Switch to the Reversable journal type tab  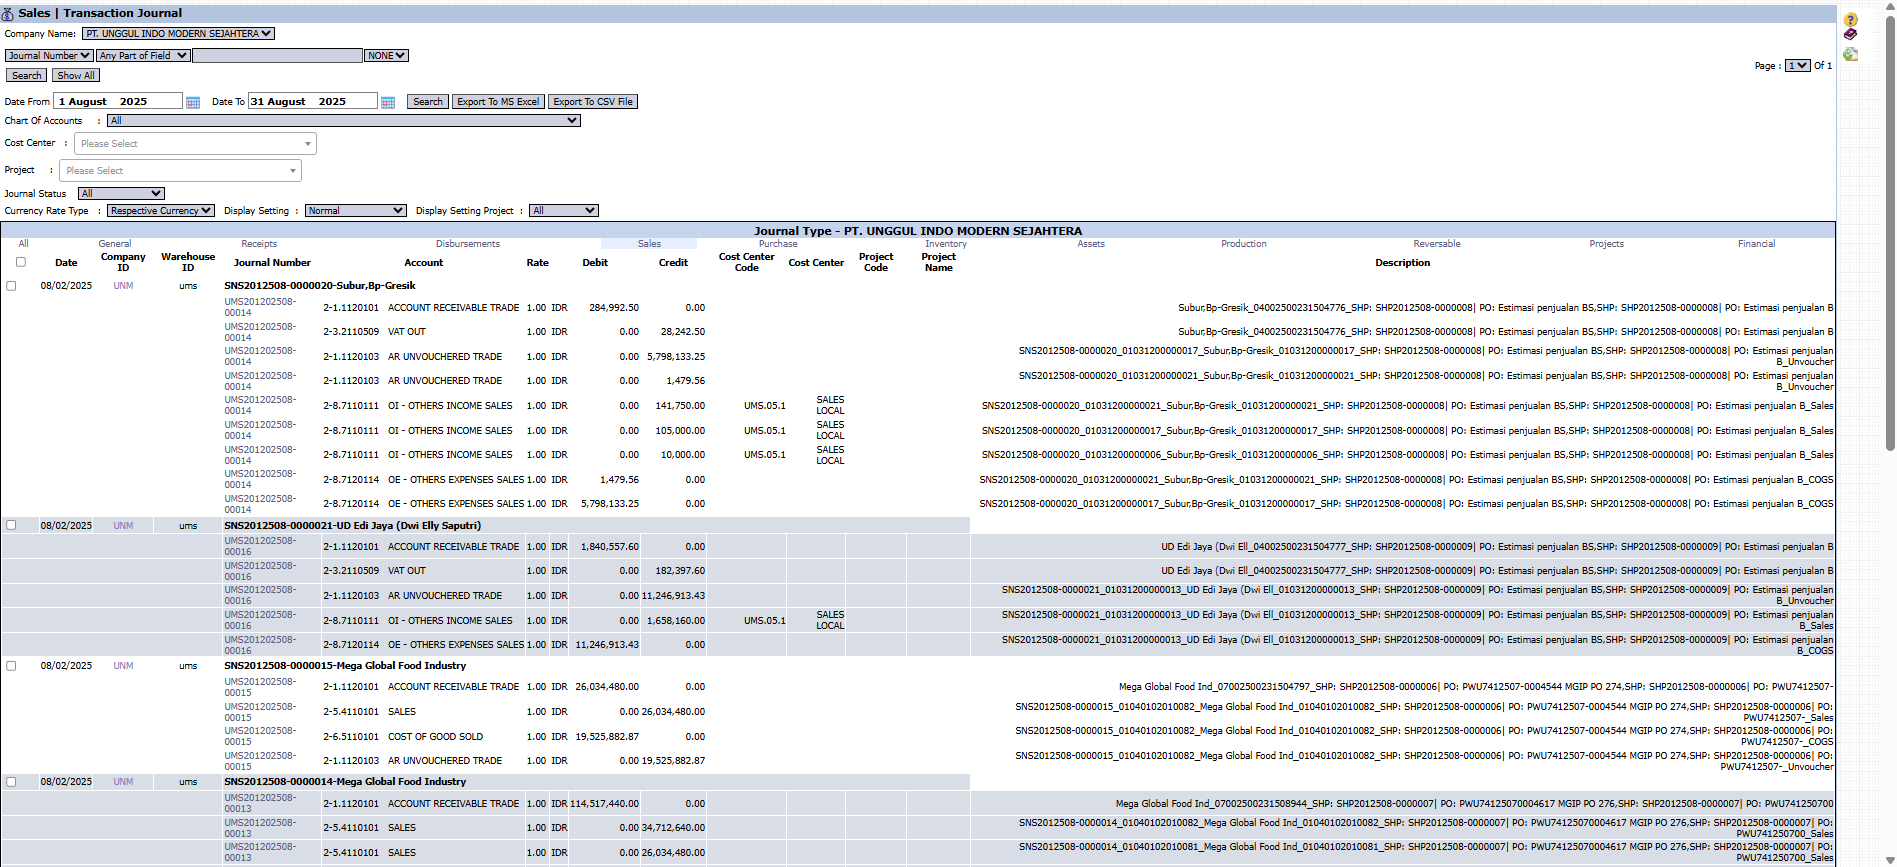(x=1437, y=244)
